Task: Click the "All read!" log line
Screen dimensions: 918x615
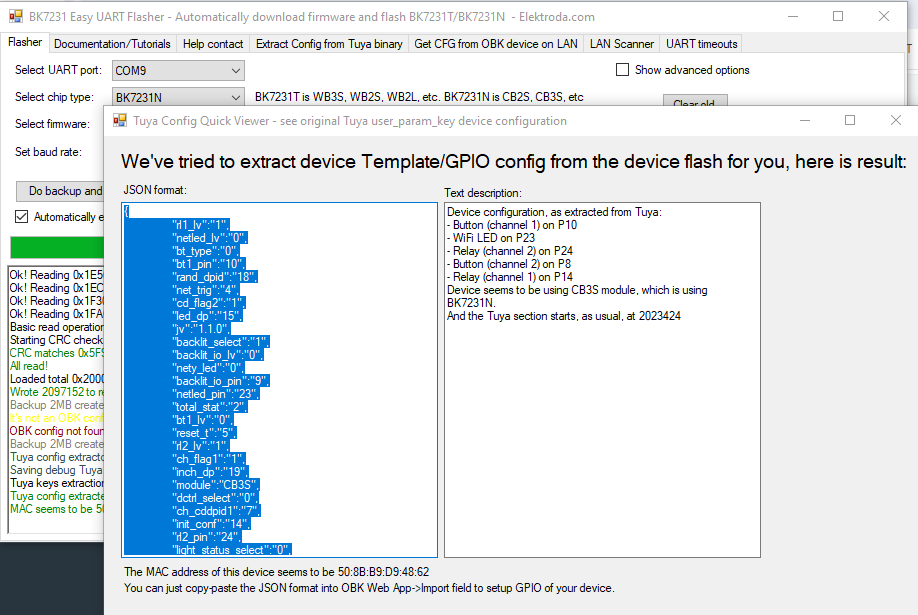Action: coord(29,365)
